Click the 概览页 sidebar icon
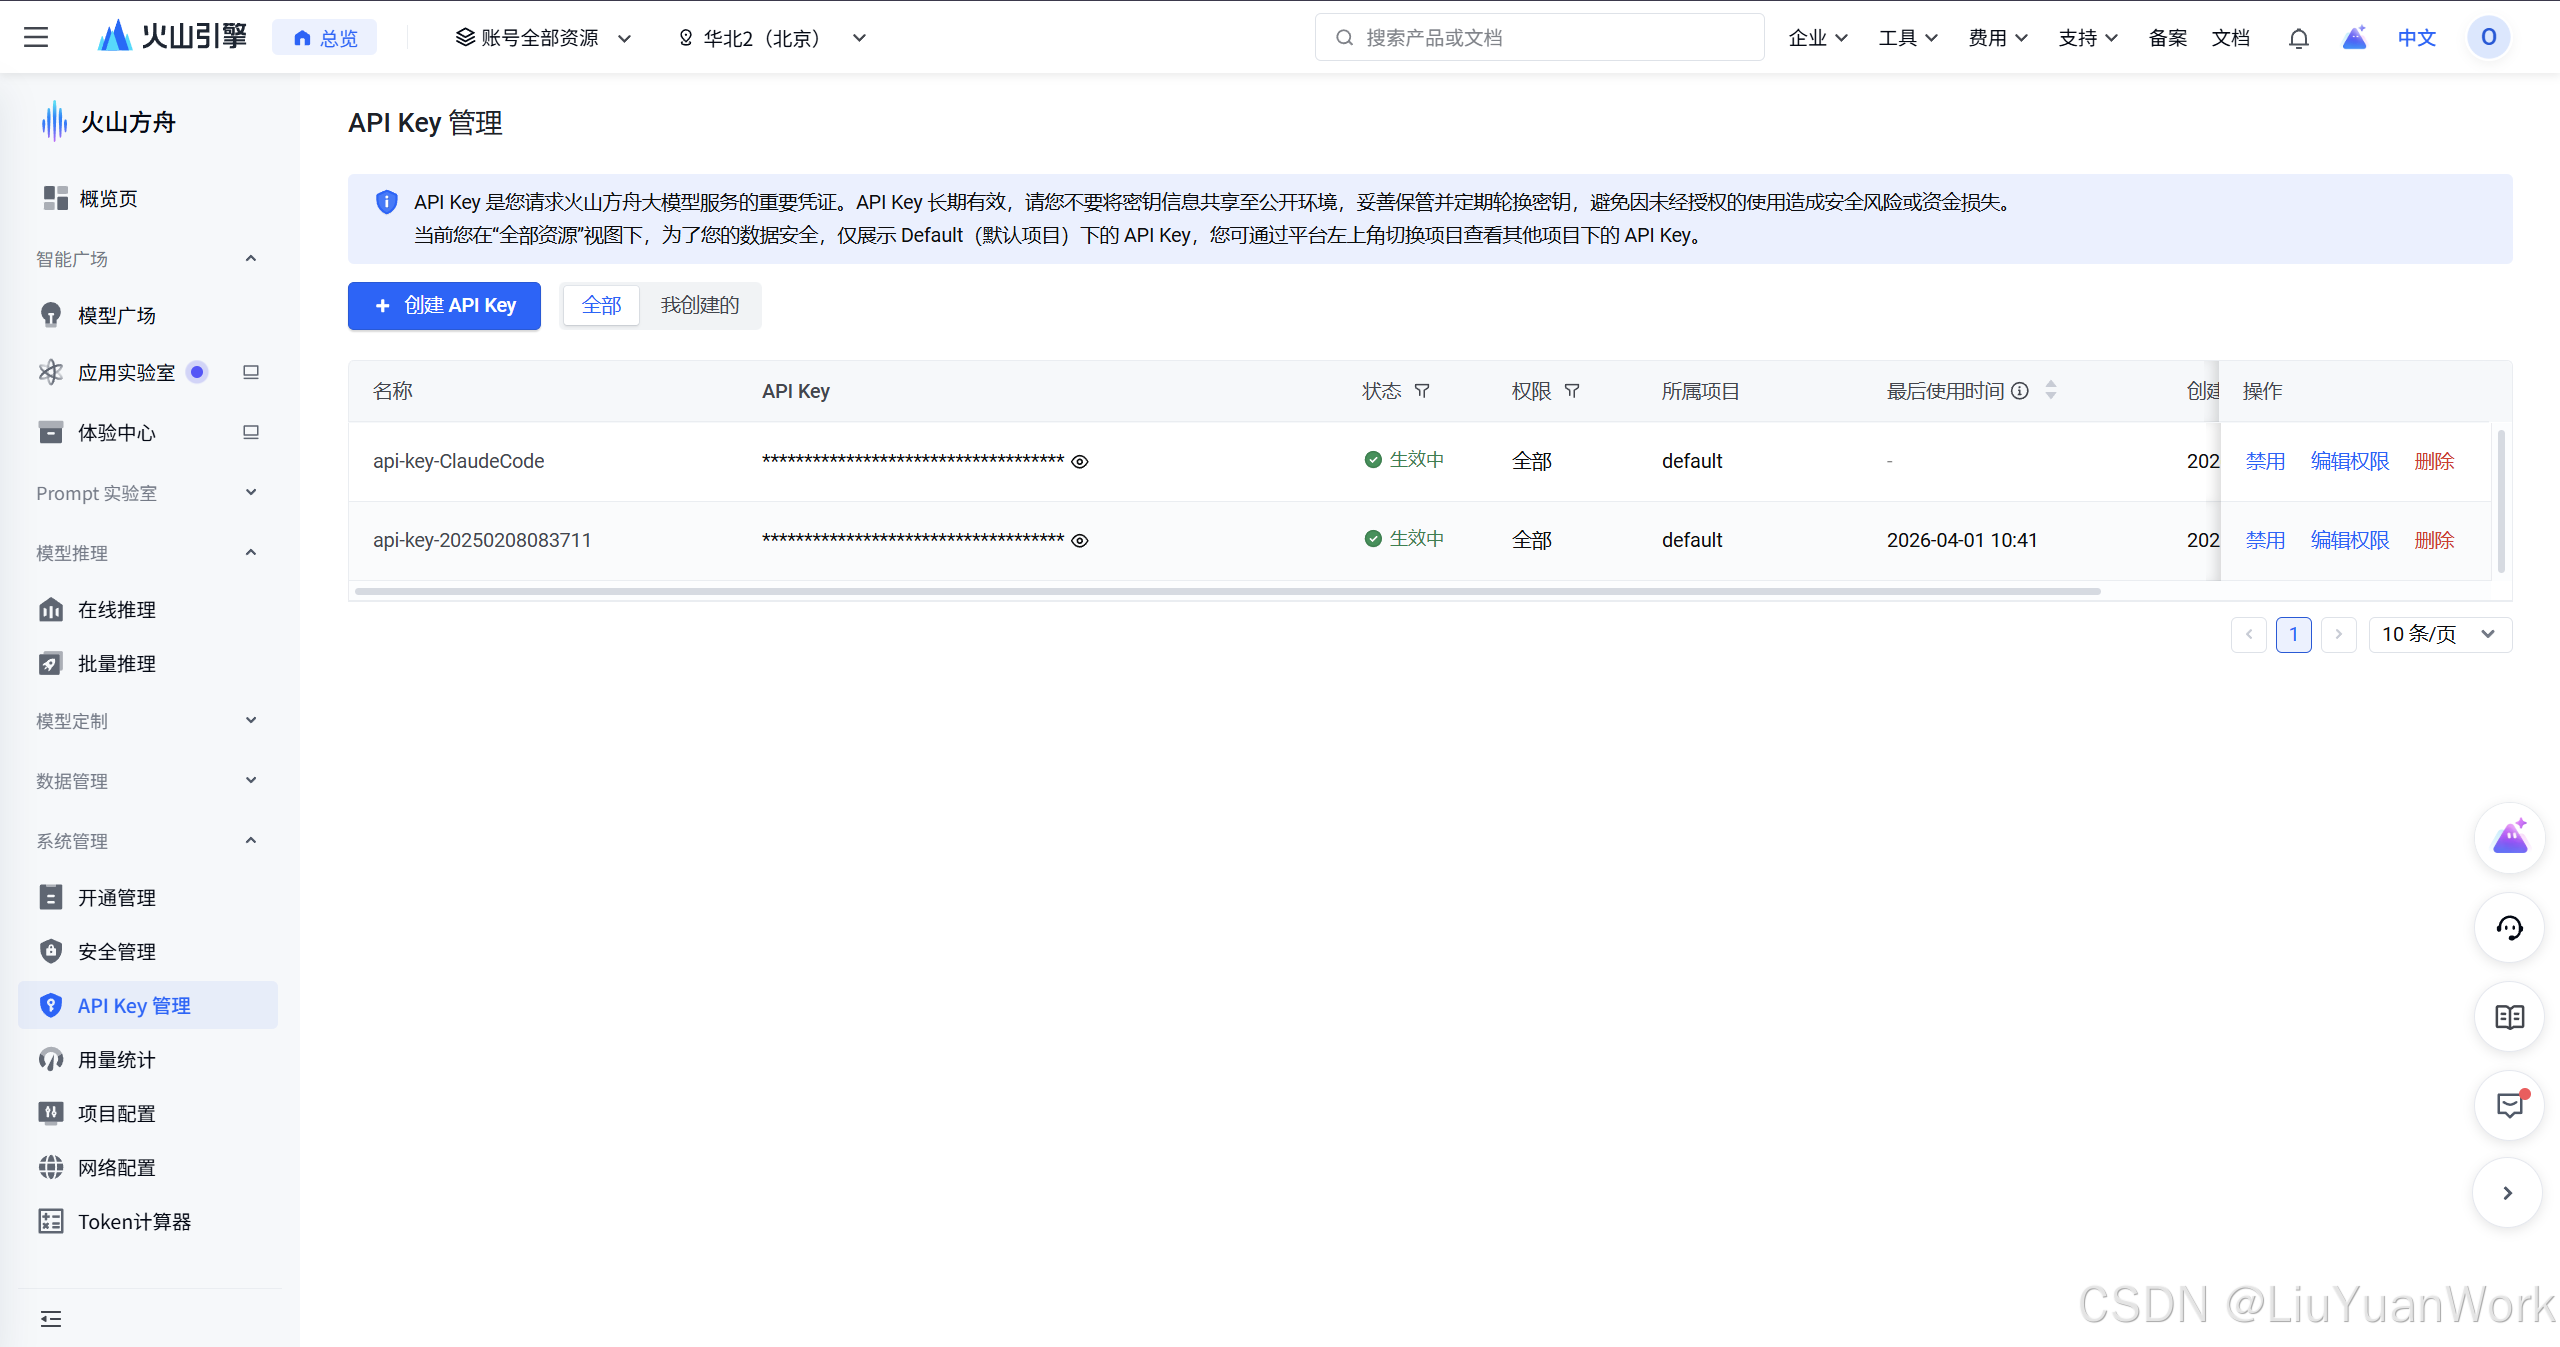The width and height of the screenshot is (2560, 1347). click(x=55, y=198)
